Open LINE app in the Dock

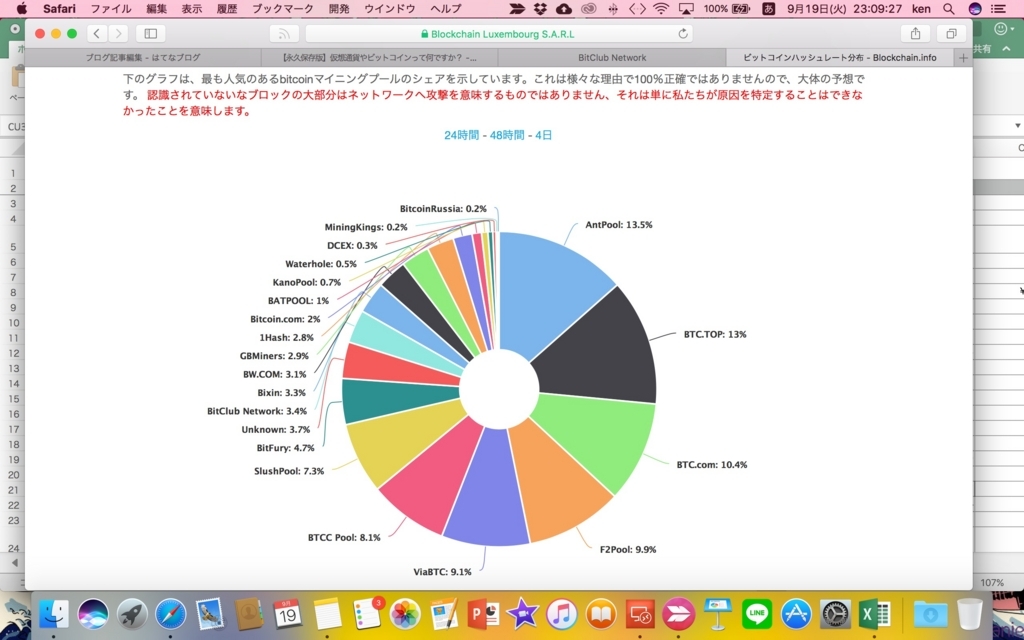click(757, 614)
